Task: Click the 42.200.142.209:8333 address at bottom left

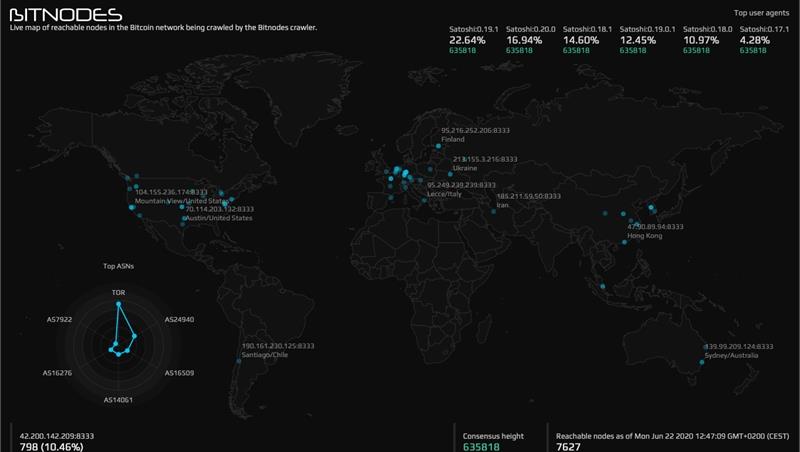Action: 57,436
